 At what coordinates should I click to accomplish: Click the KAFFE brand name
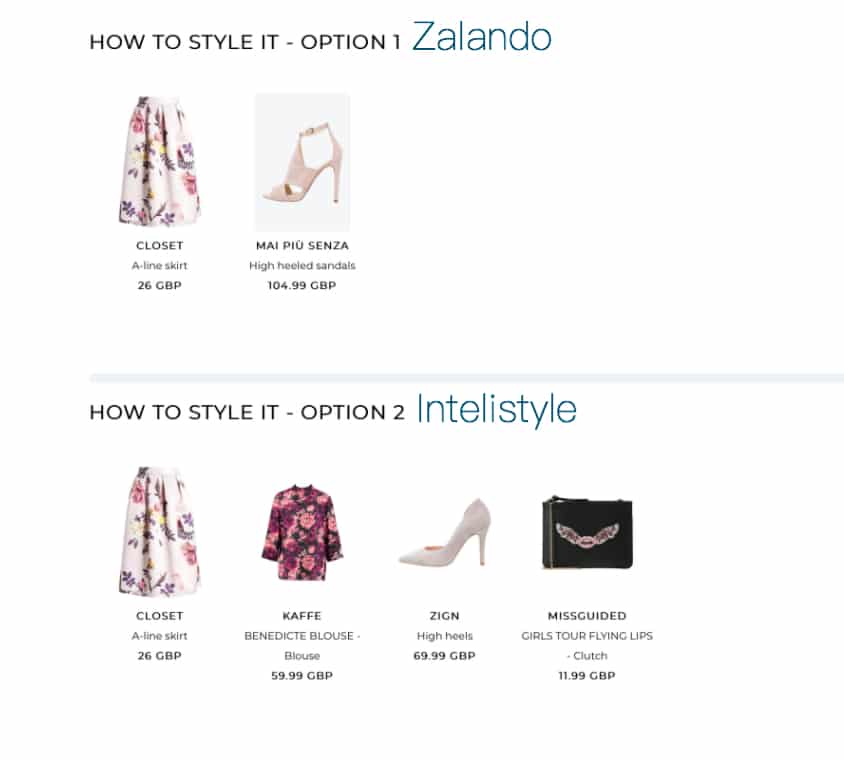[x=302, y=616]
